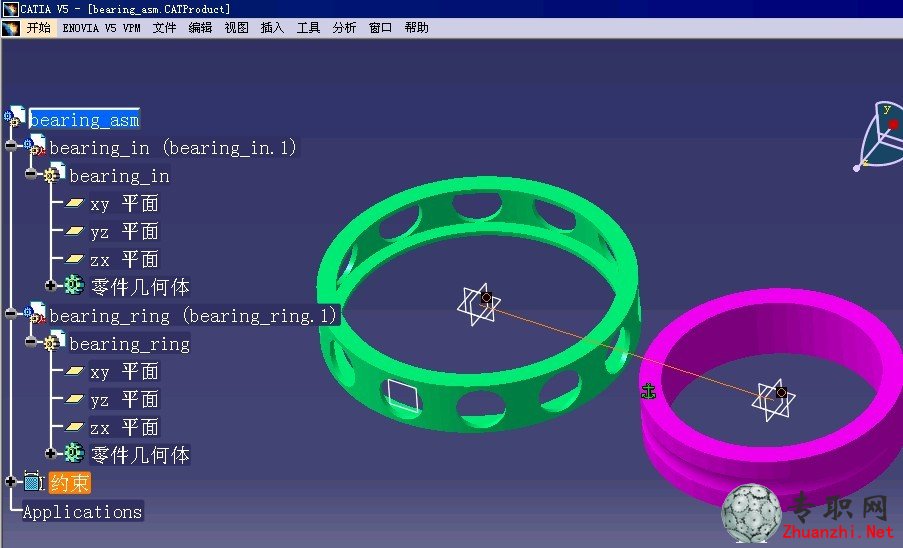Click bearing_ring (bearing_ring.1) instance icon

coord(35,313)
